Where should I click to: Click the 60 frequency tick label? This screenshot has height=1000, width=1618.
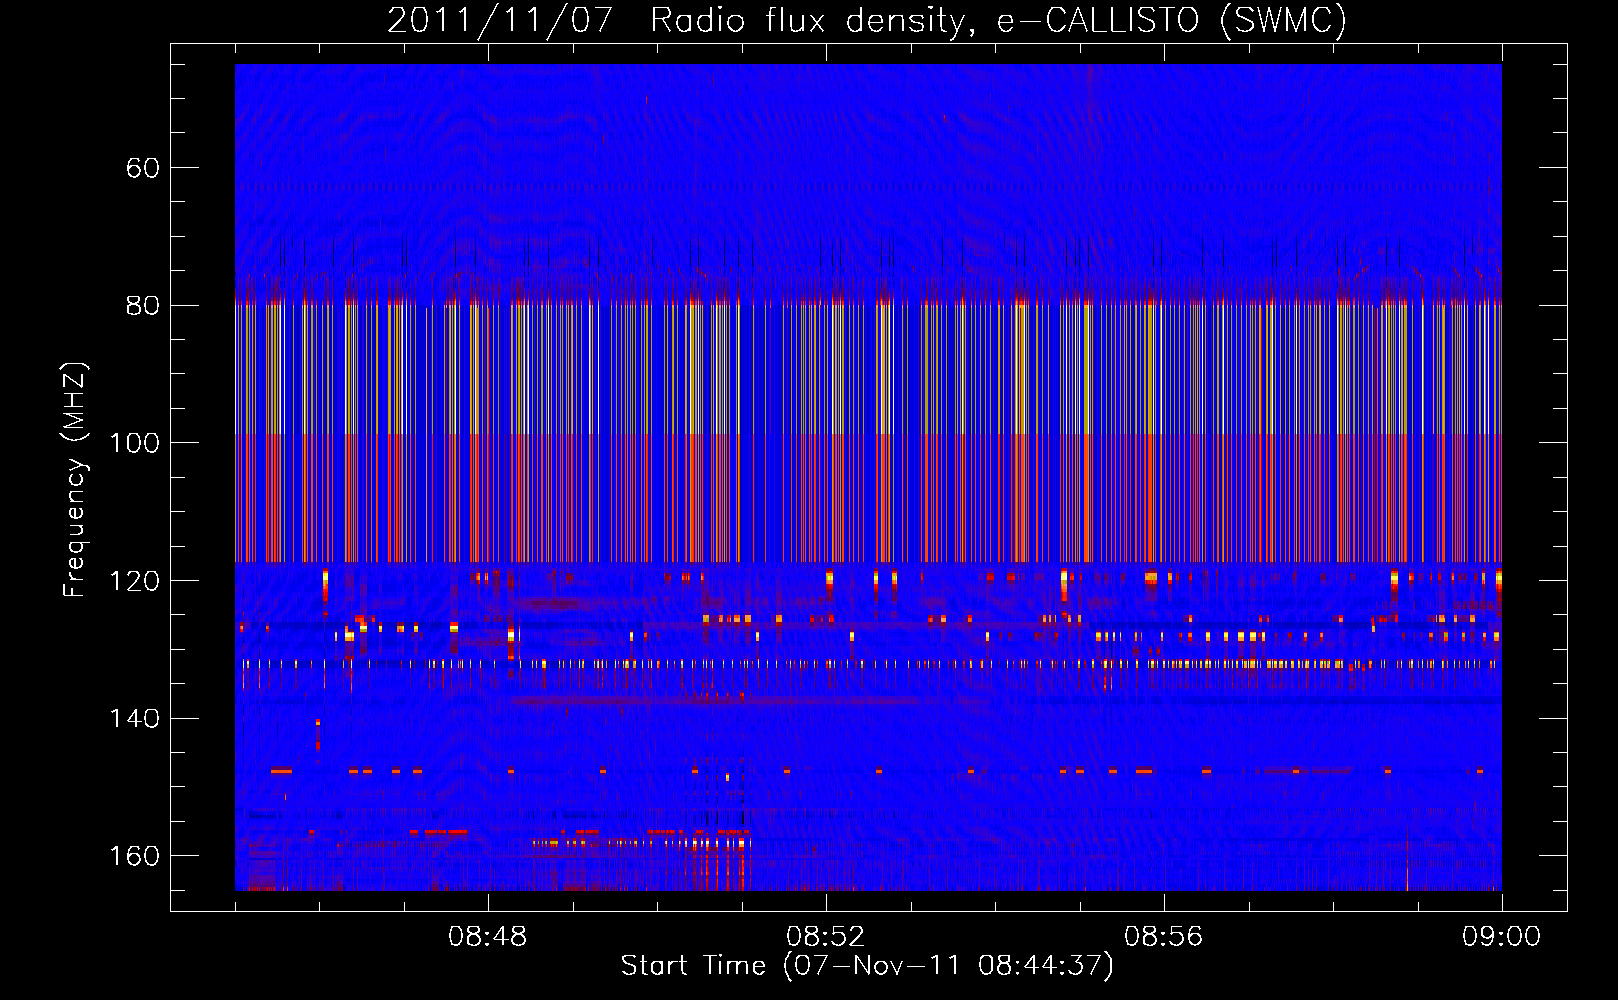click(x=143, y=167)
